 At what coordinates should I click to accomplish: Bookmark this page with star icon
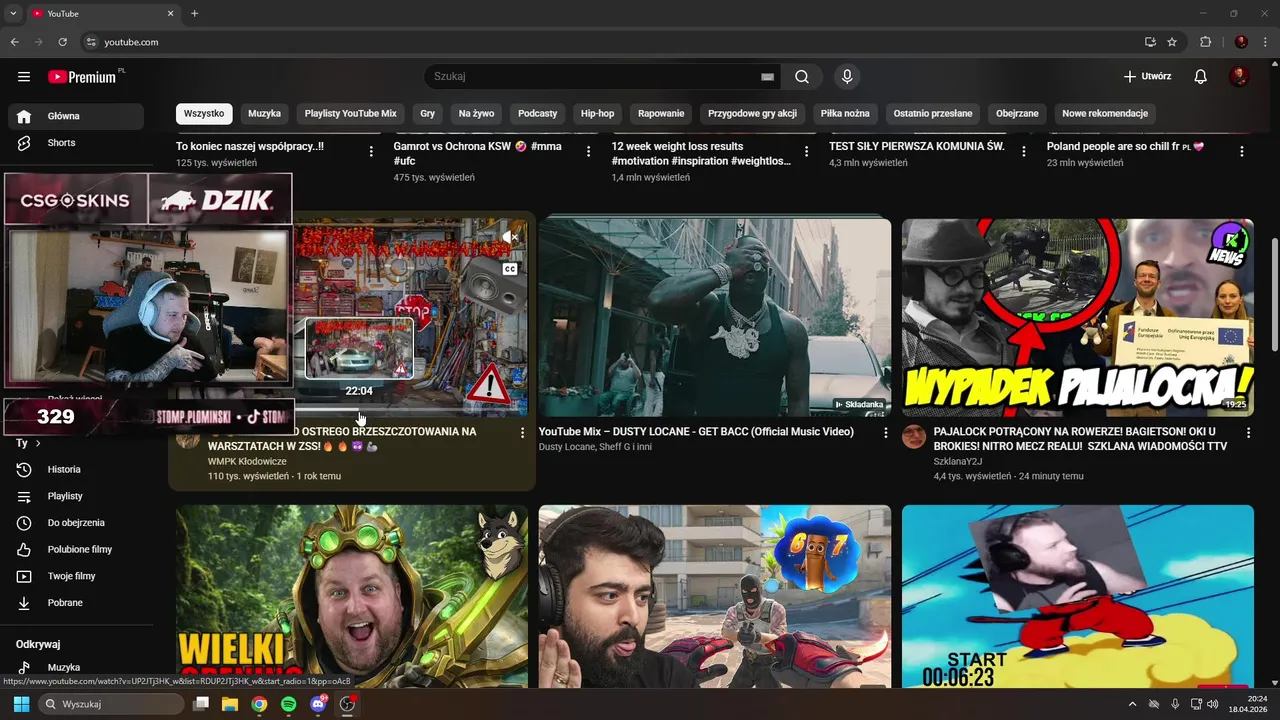(1172, 42)
